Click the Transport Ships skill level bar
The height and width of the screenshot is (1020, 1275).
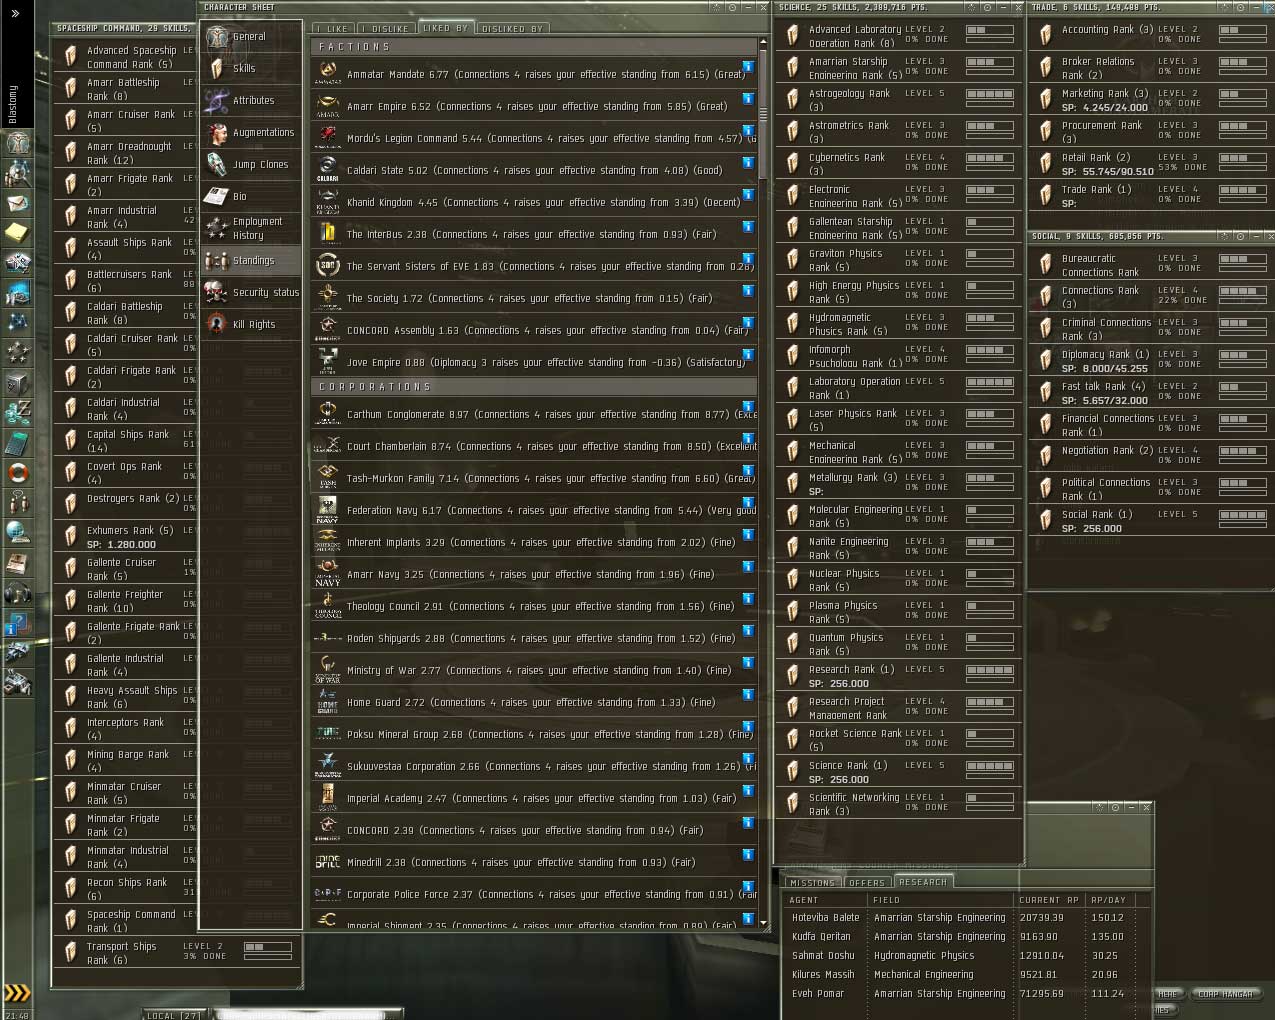point(268,946)
